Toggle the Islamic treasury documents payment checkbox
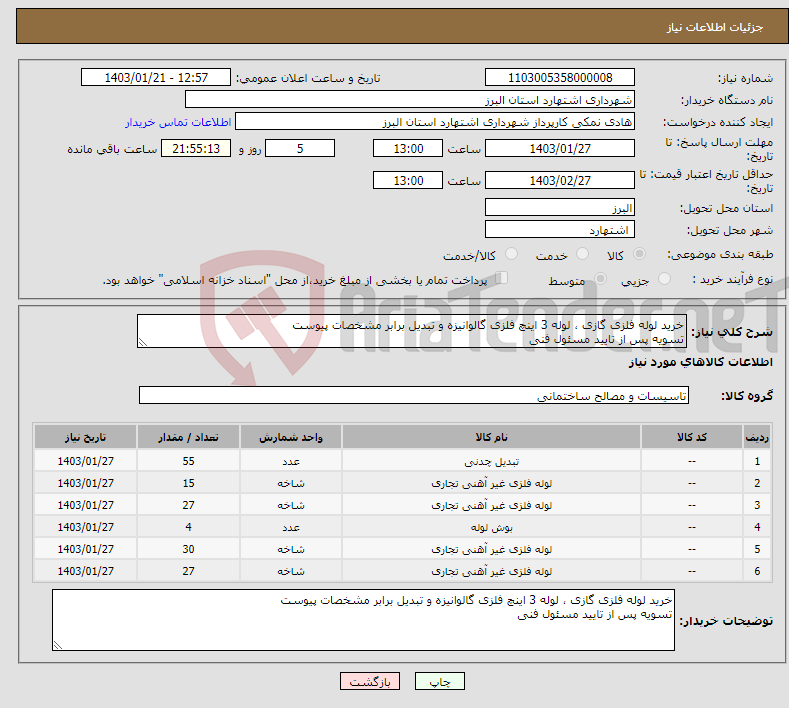Image resolution: width=789 pixels, height=708 pixels. pos(502,277)
